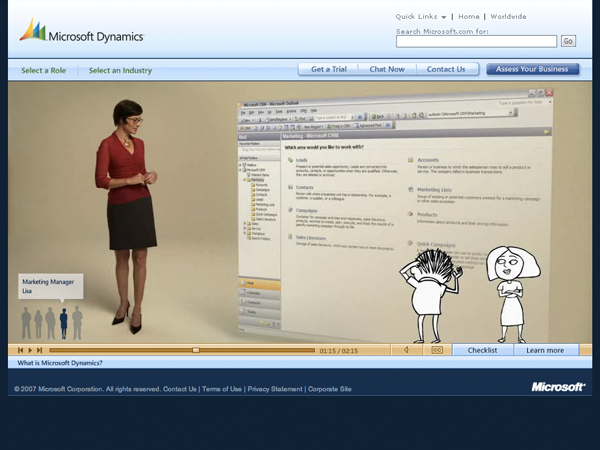Mute the video with the speaker icon

click(x=406, y=350)
